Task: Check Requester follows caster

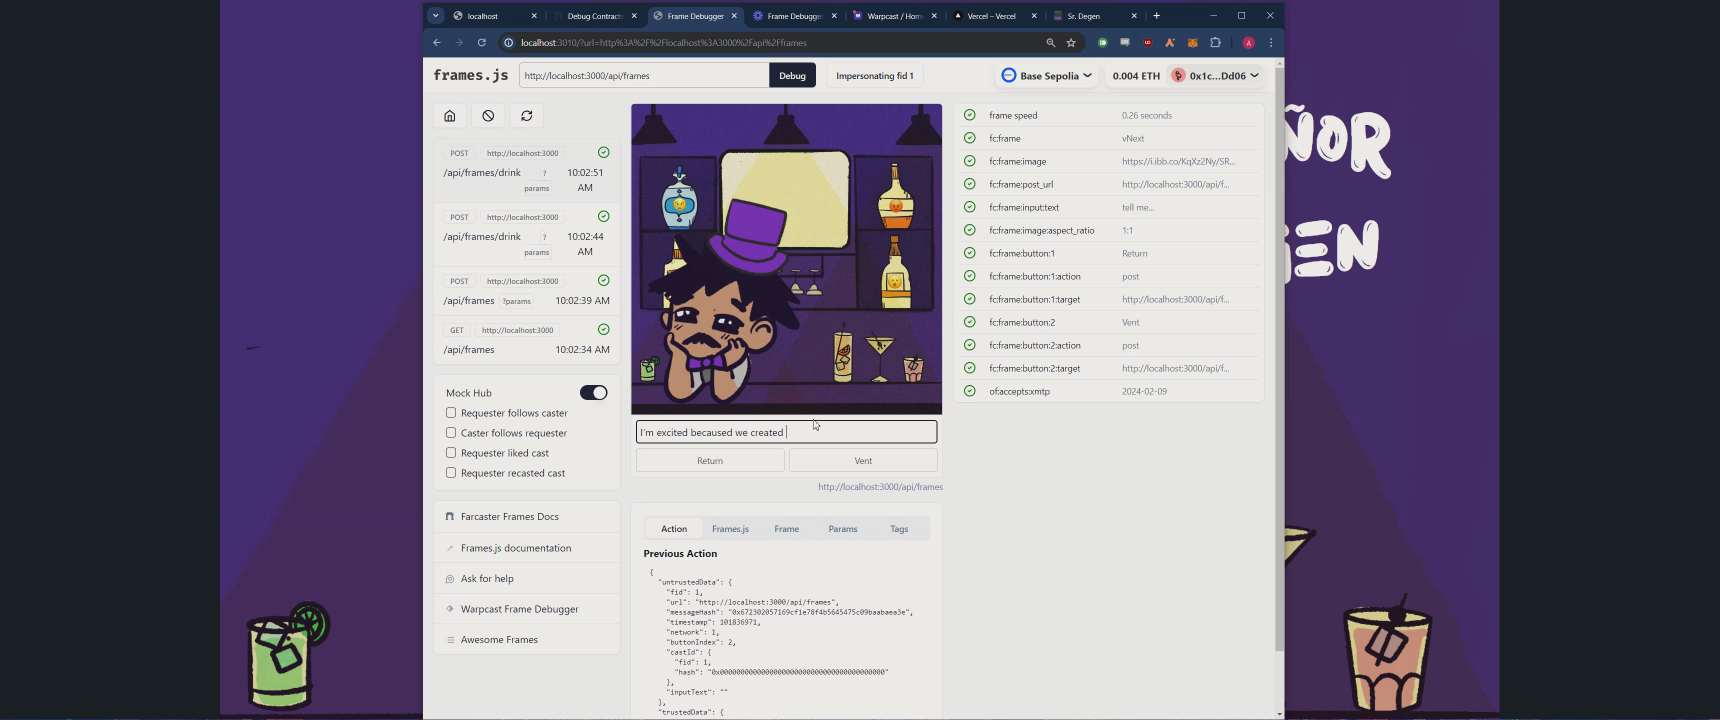Action: (451, 413)
